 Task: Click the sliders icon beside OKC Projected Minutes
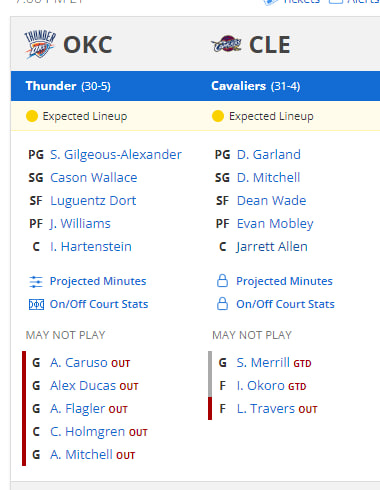pyautogui.click(x=36, y=282)
